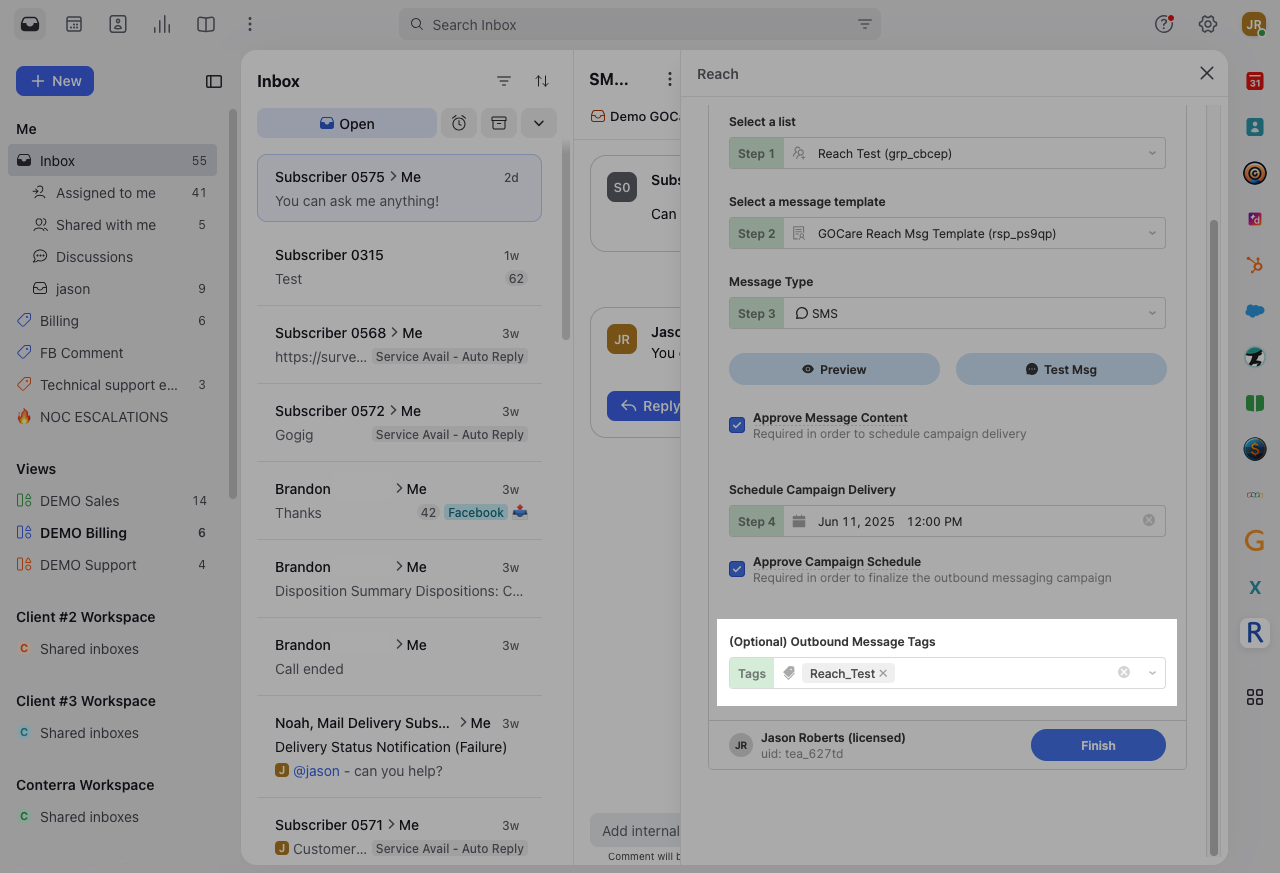
Task: Open NOC ESCALATIONS in sidebar
Action: [x=112, y=417]
